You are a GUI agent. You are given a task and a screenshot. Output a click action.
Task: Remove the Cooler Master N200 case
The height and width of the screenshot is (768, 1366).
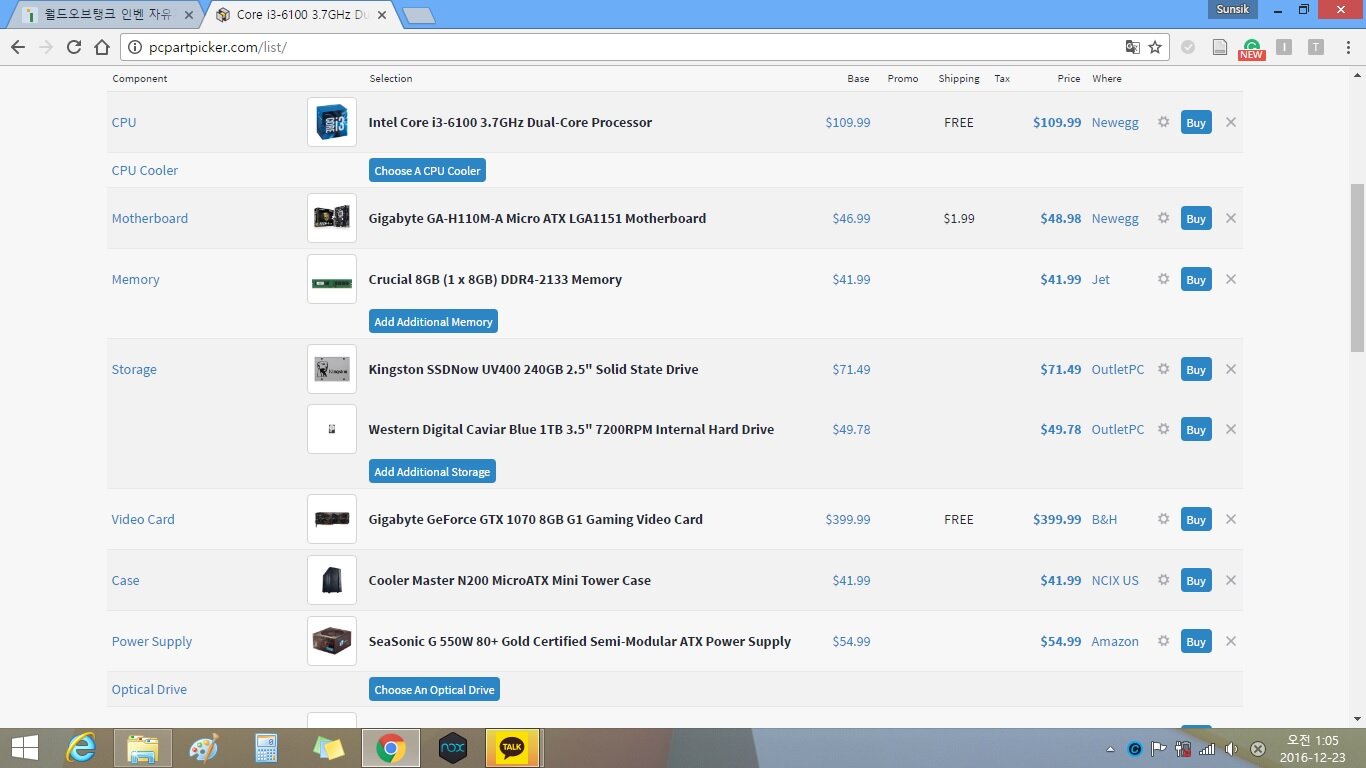tap(1231, 580)
